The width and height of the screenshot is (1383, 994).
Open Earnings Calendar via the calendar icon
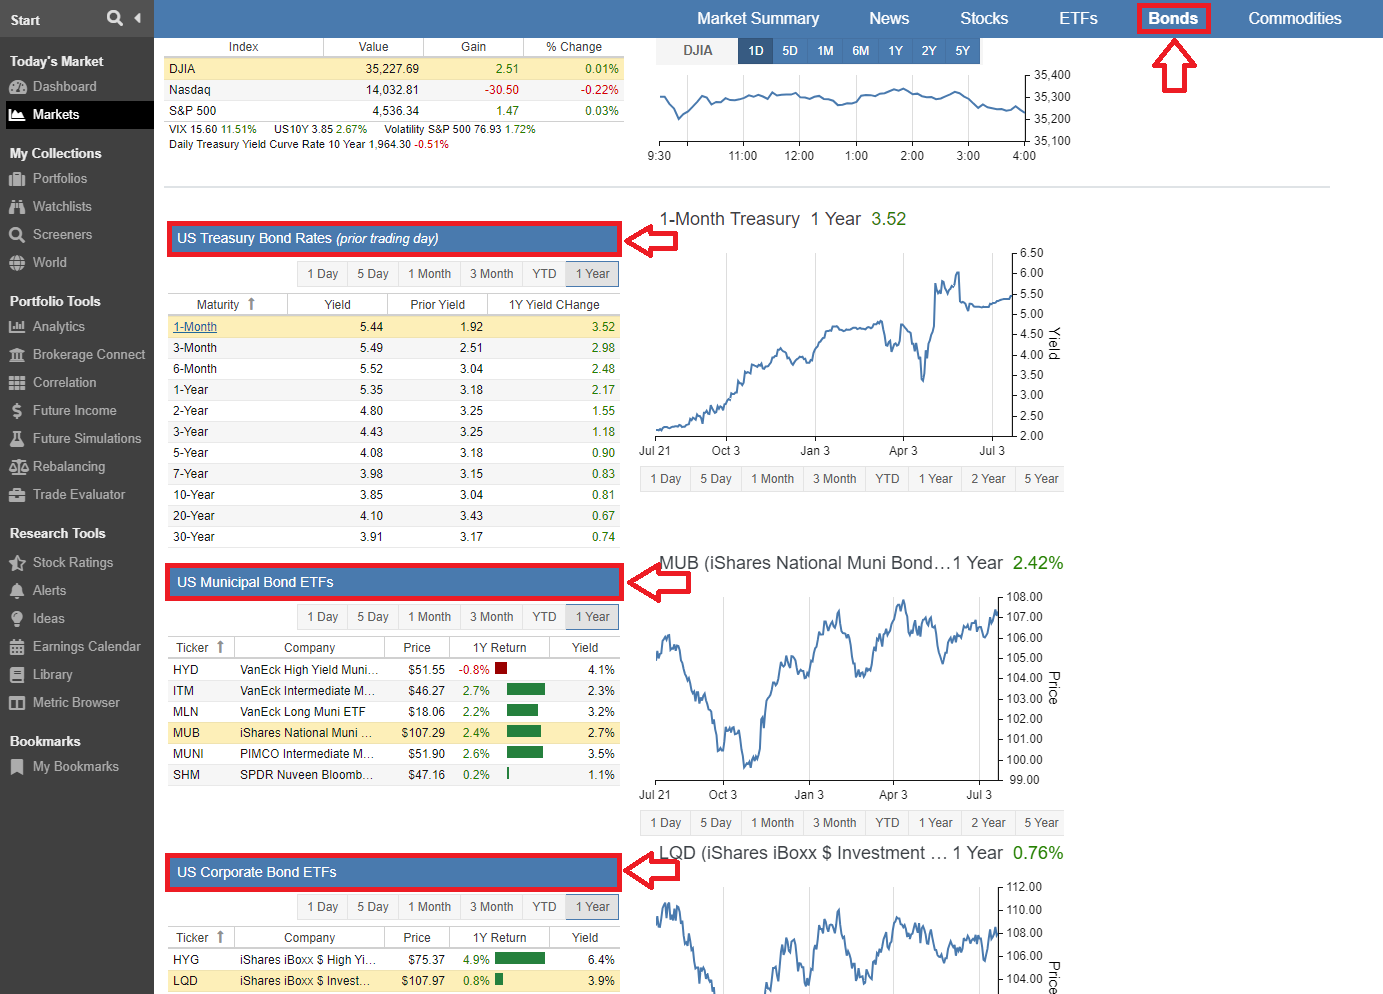17,647
